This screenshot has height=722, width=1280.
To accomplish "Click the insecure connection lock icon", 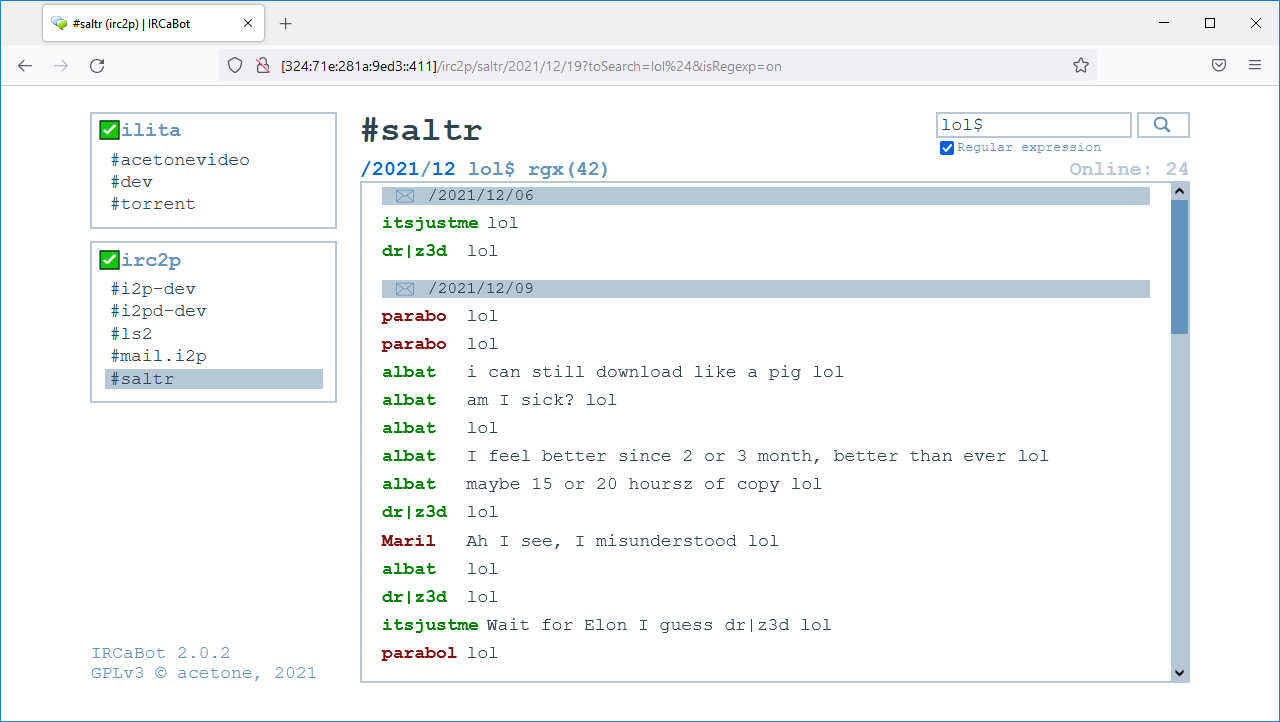I will pyautogui.click(x=263, y=65).
